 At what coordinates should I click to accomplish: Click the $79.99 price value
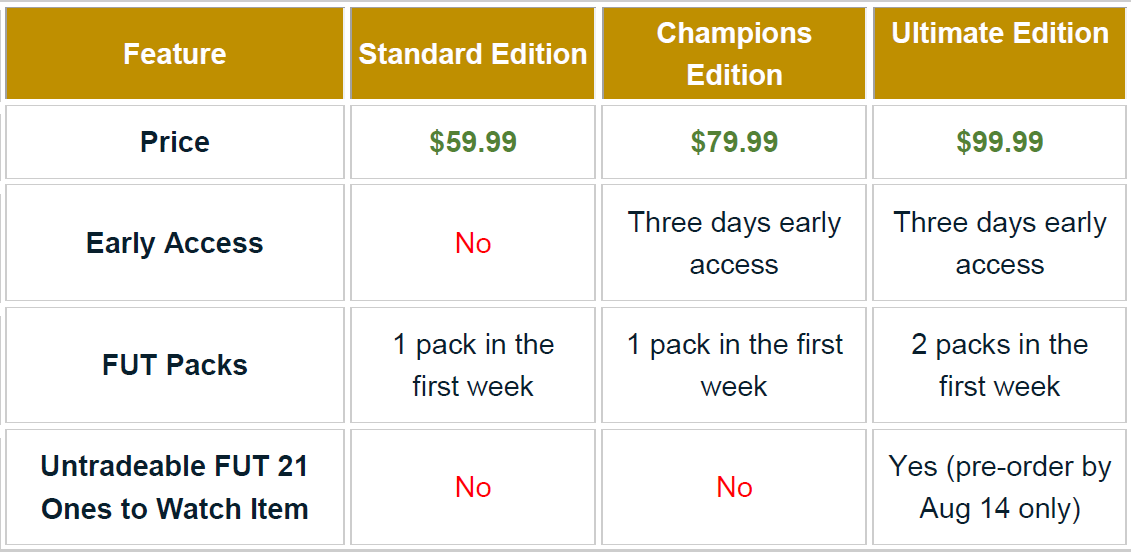pos(734,142)
